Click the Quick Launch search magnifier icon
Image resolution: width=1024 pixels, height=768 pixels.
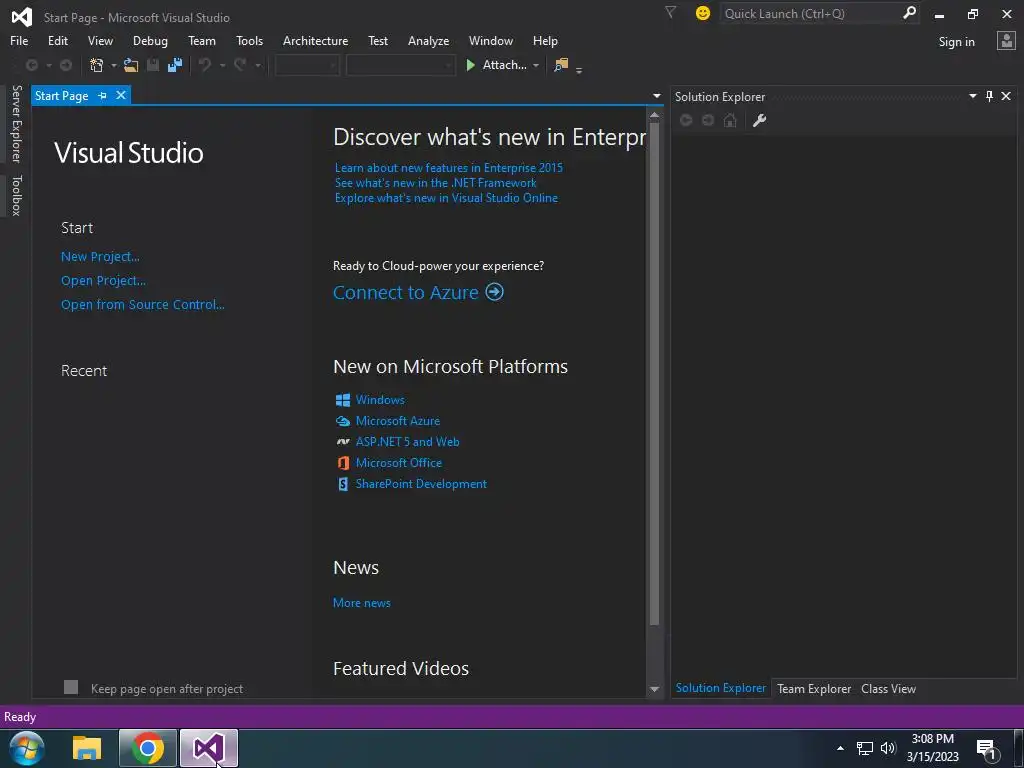(909, 12)
